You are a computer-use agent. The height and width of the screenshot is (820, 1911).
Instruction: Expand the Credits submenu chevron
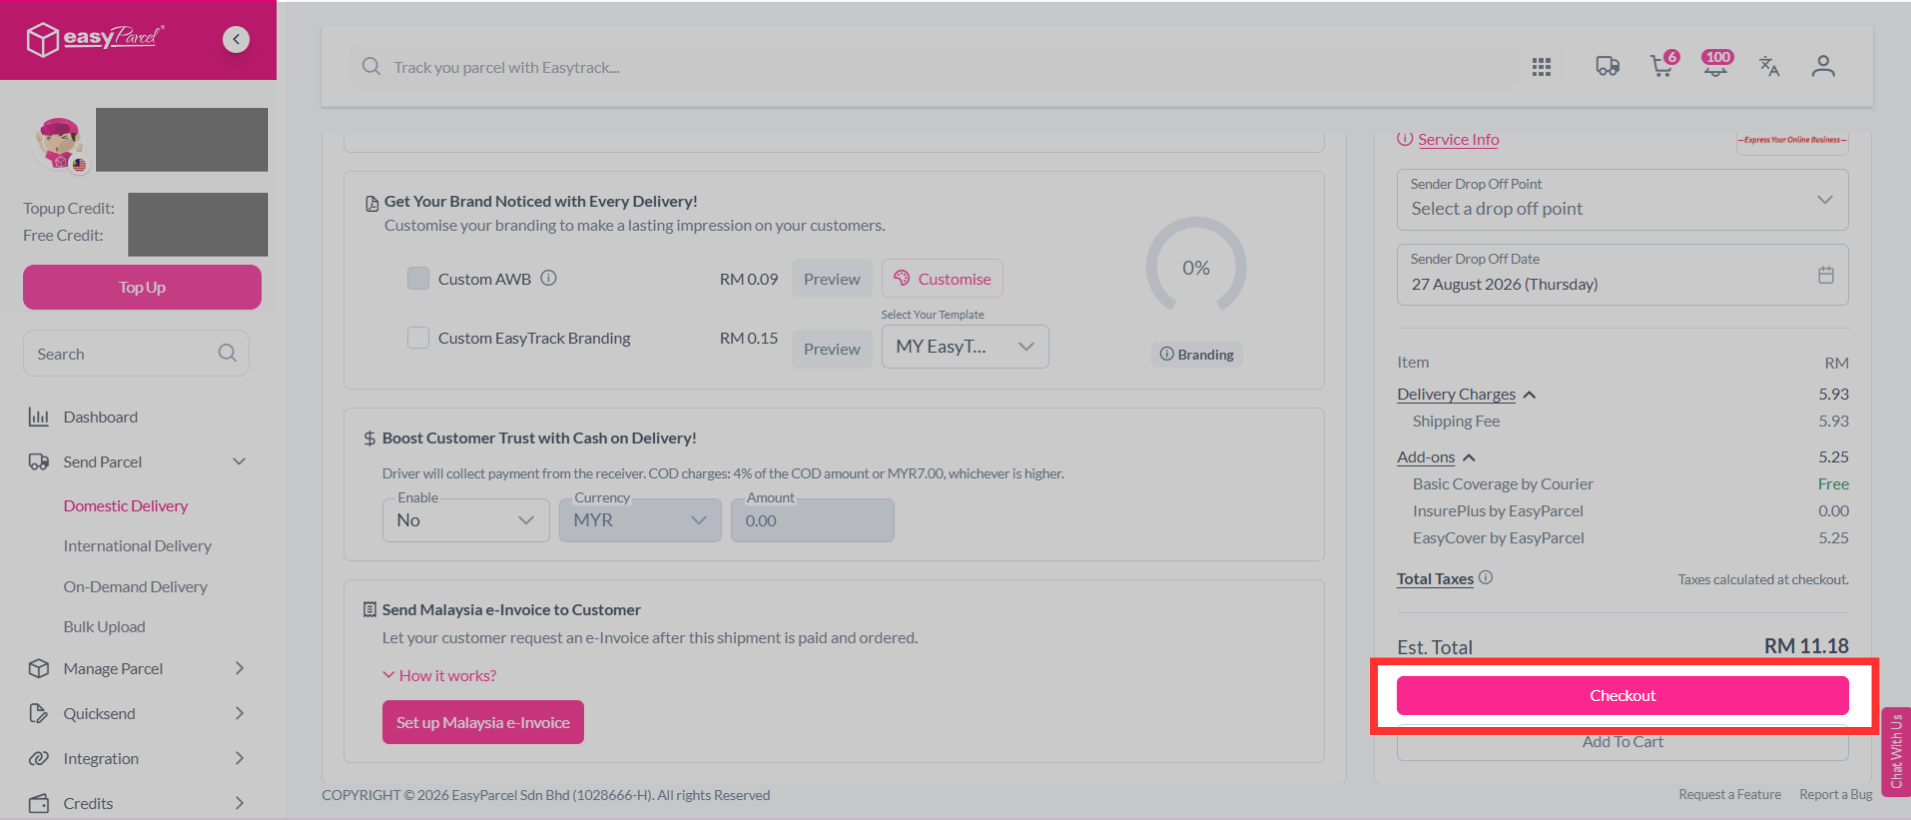[239, 803]
